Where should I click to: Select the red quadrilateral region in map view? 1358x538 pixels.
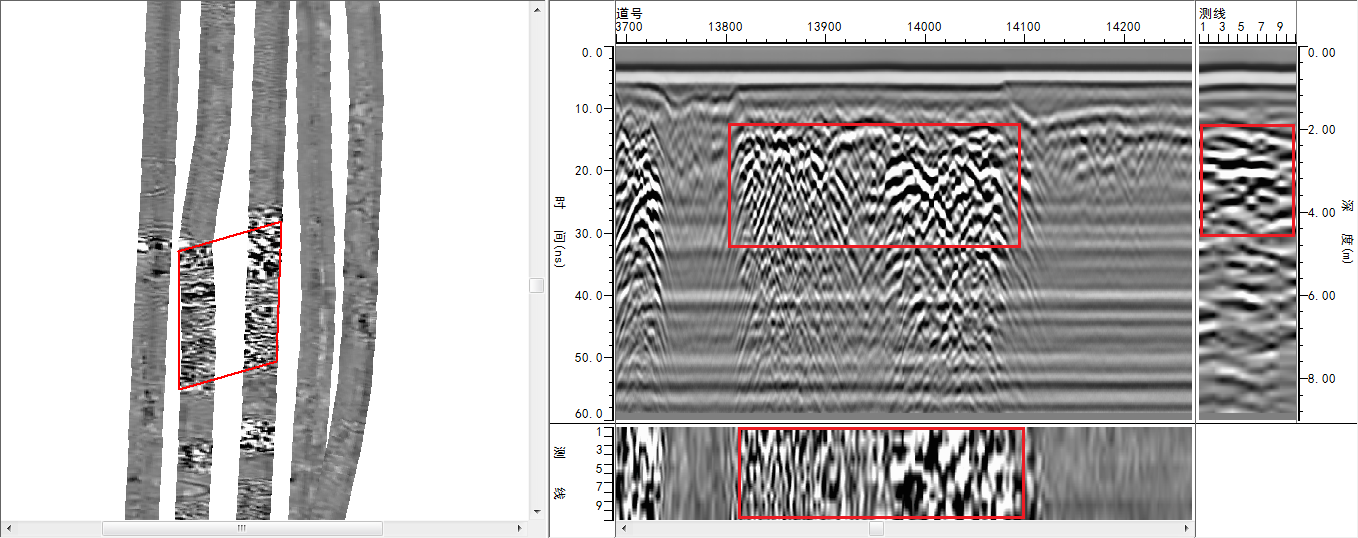coord(229,306)
